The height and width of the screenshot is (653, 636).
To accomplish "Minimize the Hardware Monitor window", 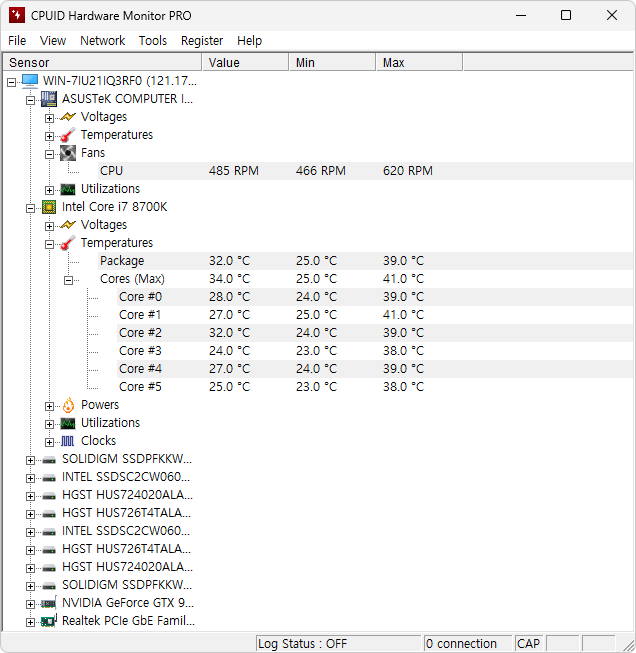I will tap(521, 15).
